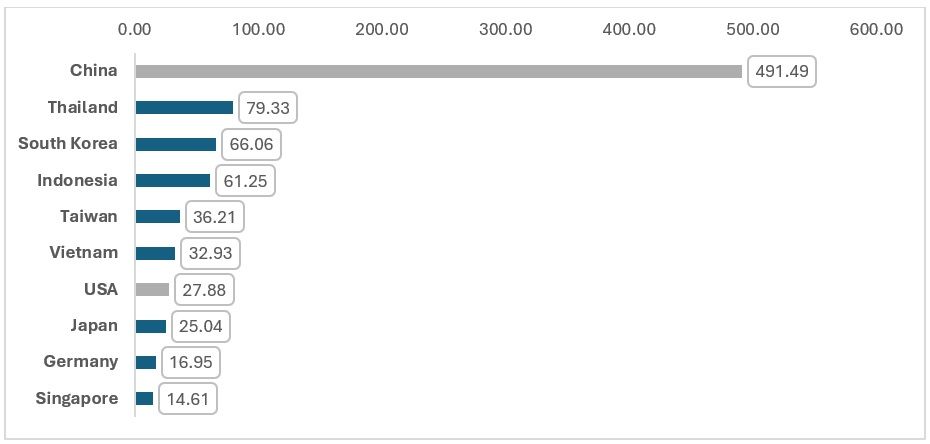Image resolution: width=930 pixels, height=444 pixels.
Task: Click the Vietnam bar
Action: [x=155, y=253]
